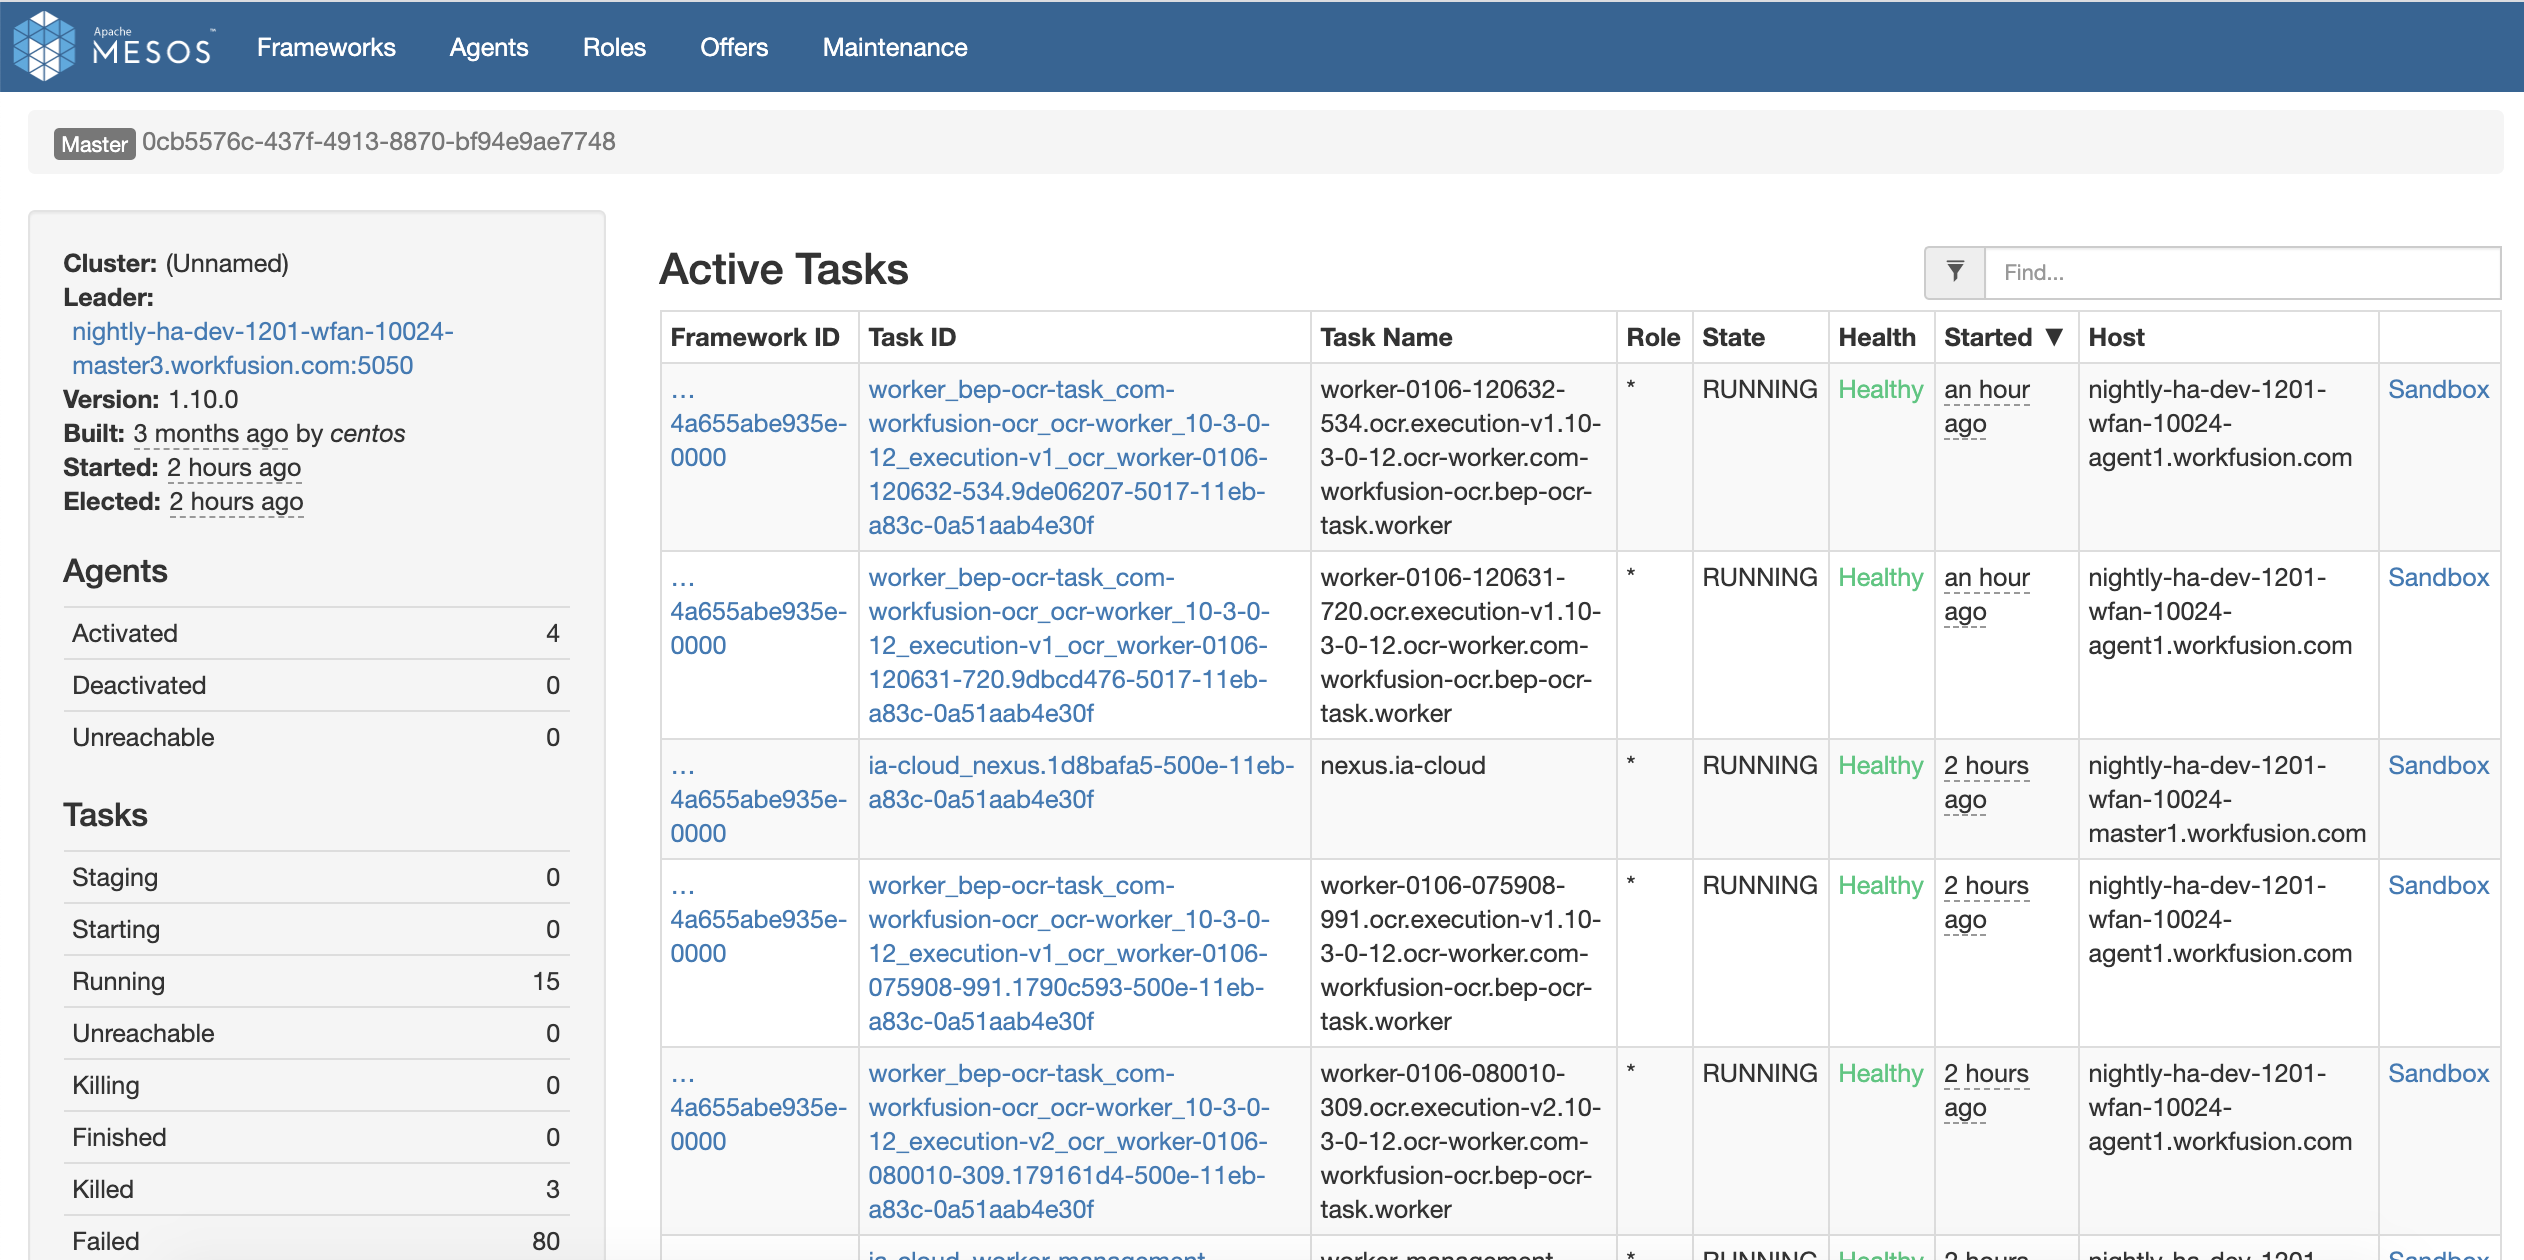Viewport: 2524px width, 1260px height.
Task: Click the Built '3 months ago' timestamp
Action: click(210, 433)
